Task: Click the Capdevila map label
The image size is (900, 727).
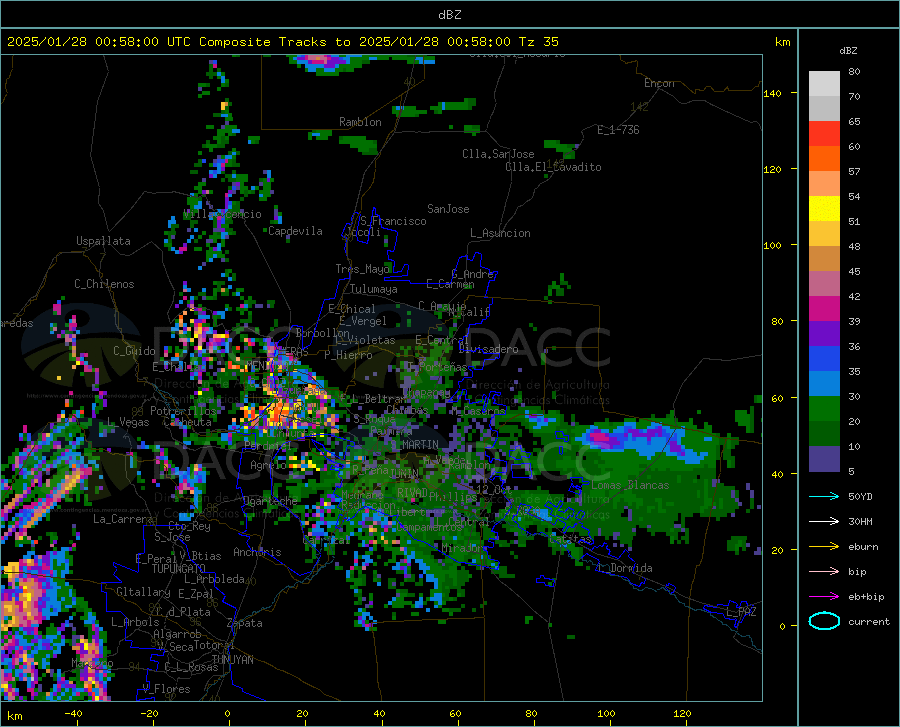Action: tap(295, 231)
